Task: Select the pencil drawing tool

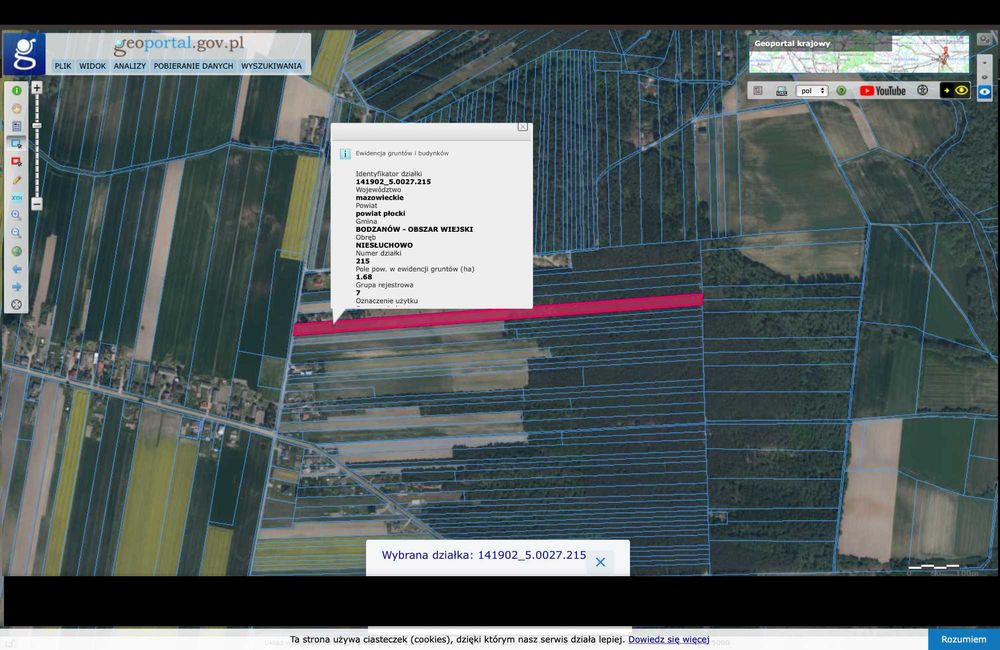Action: 16,180
